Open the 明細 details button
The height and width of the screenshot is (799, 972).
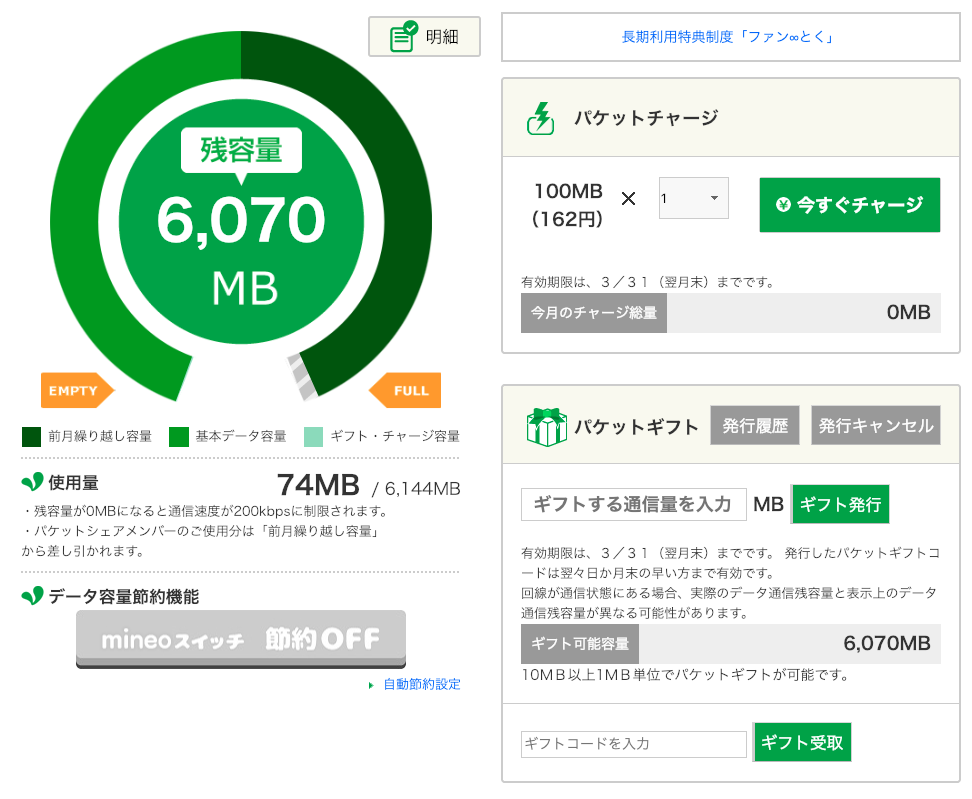coord(424,37)
